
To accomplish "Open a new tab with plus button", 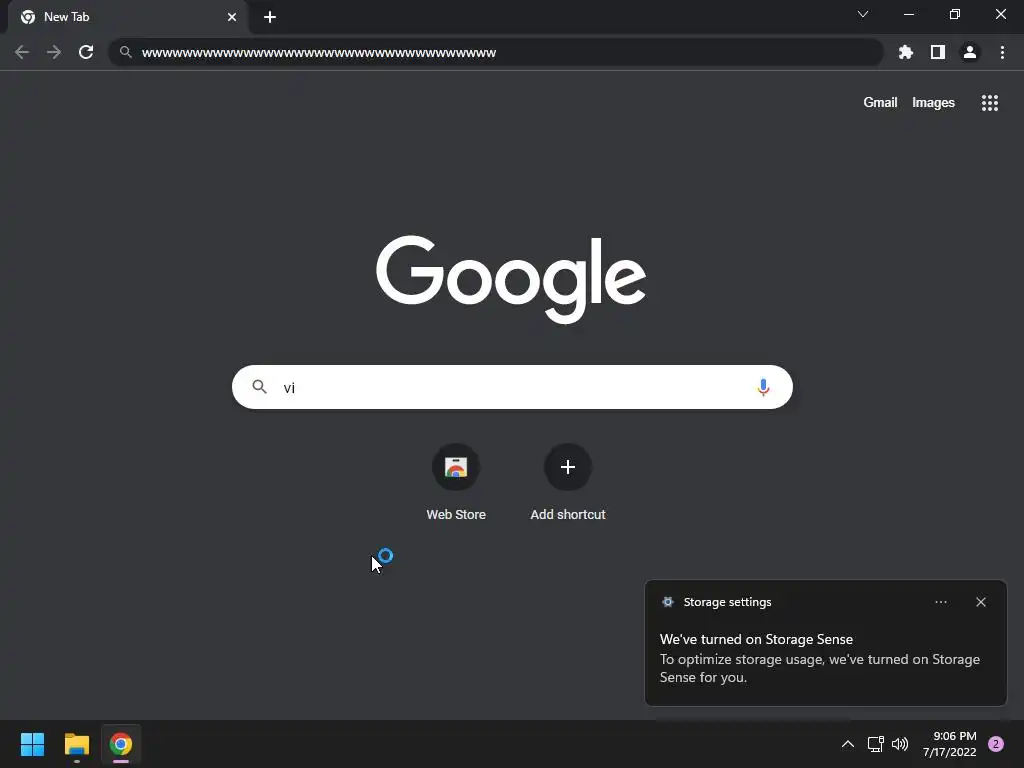I will tap(270, 17).
